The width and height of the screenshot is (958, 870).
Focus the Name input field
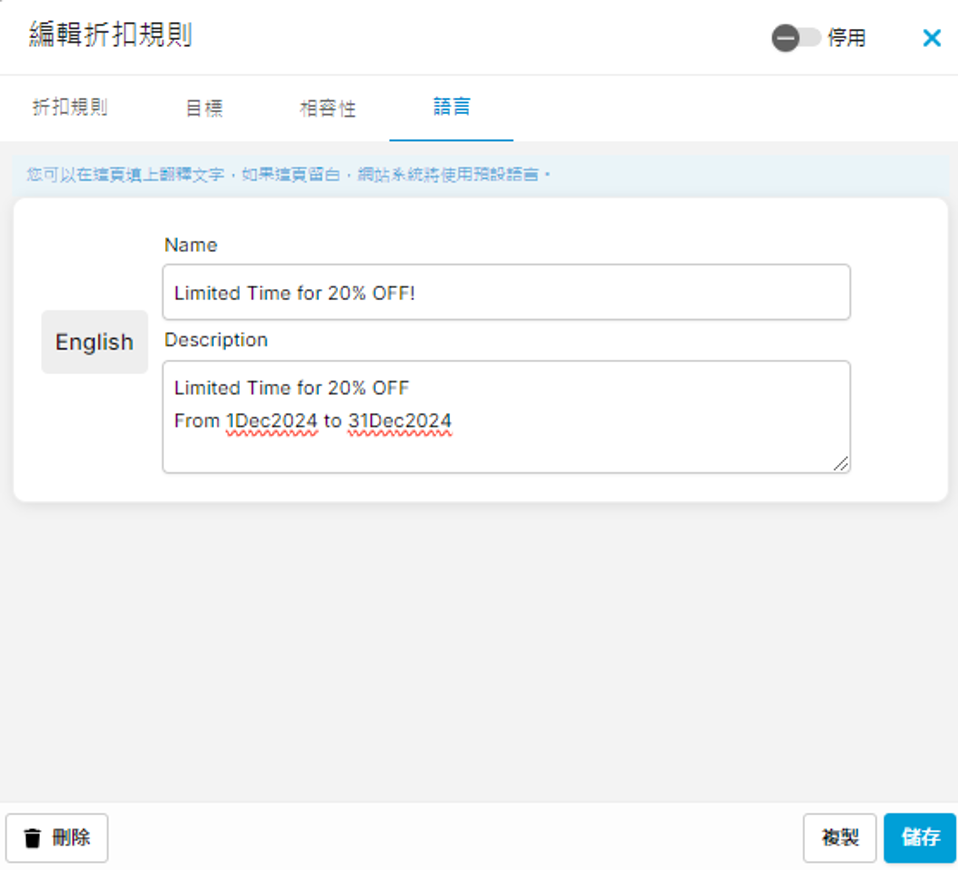click(506, 293)
